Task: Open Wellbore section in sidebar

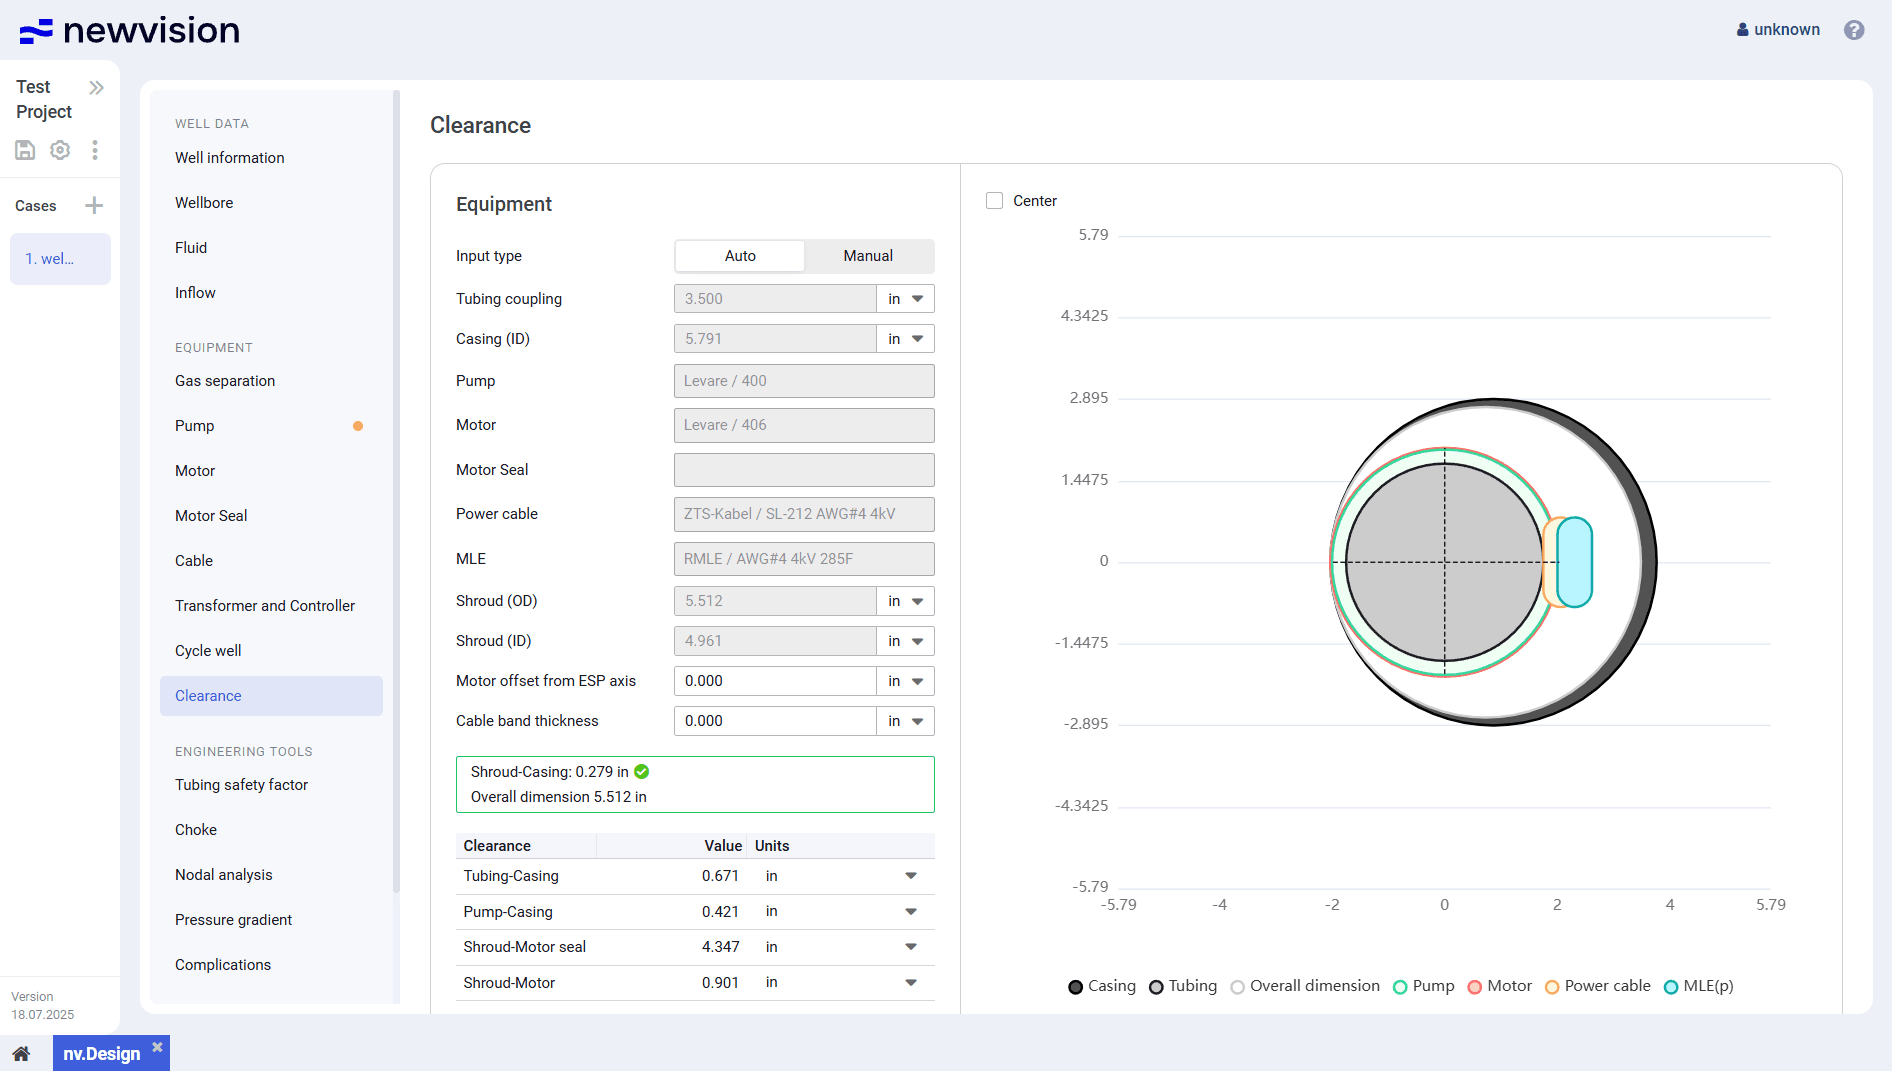Action: point(204,203)
